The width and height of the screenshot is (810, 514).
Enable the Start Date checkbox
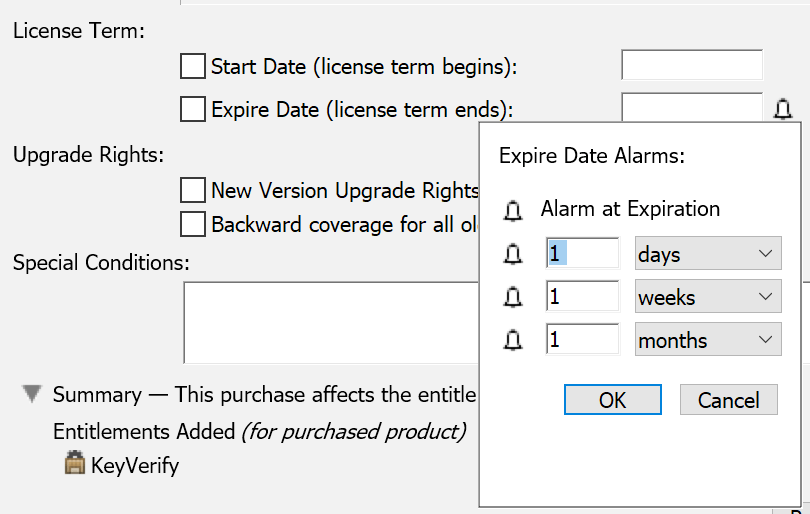pos(192,67)
